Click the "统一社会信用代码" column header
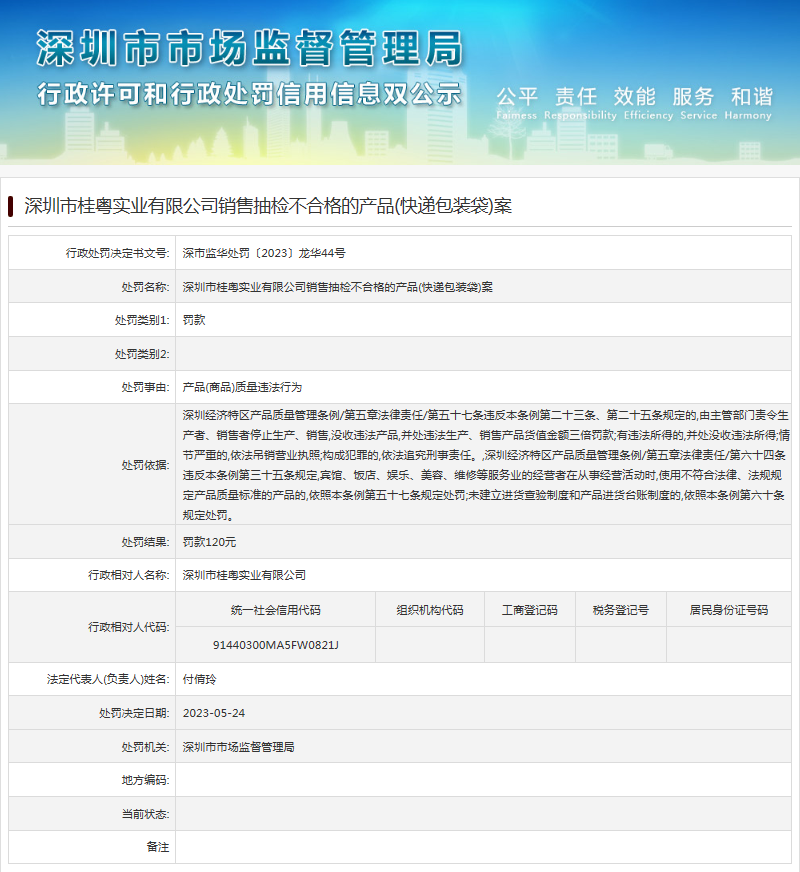This screenshot has height=872, width=800. point(276,611)
